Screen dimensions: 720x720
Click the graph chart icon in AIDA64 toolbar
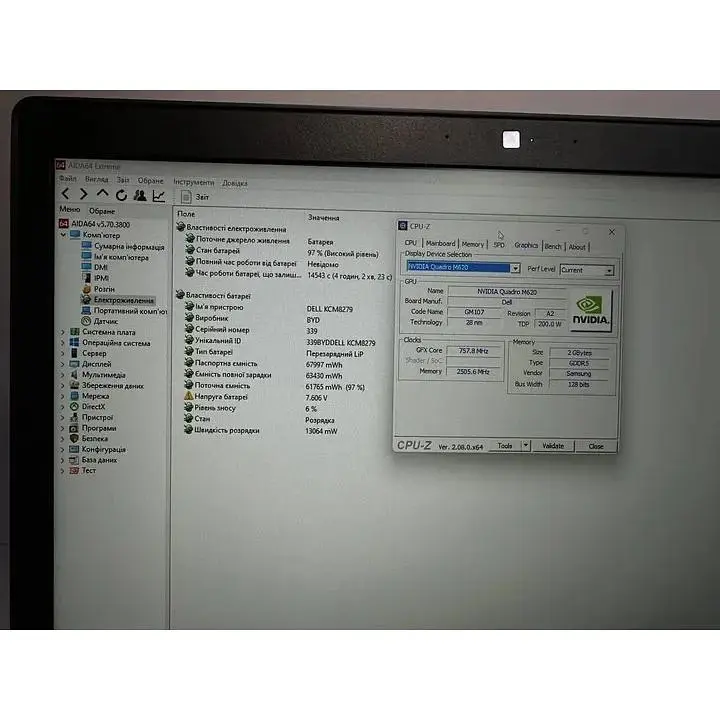pos(159,196)
